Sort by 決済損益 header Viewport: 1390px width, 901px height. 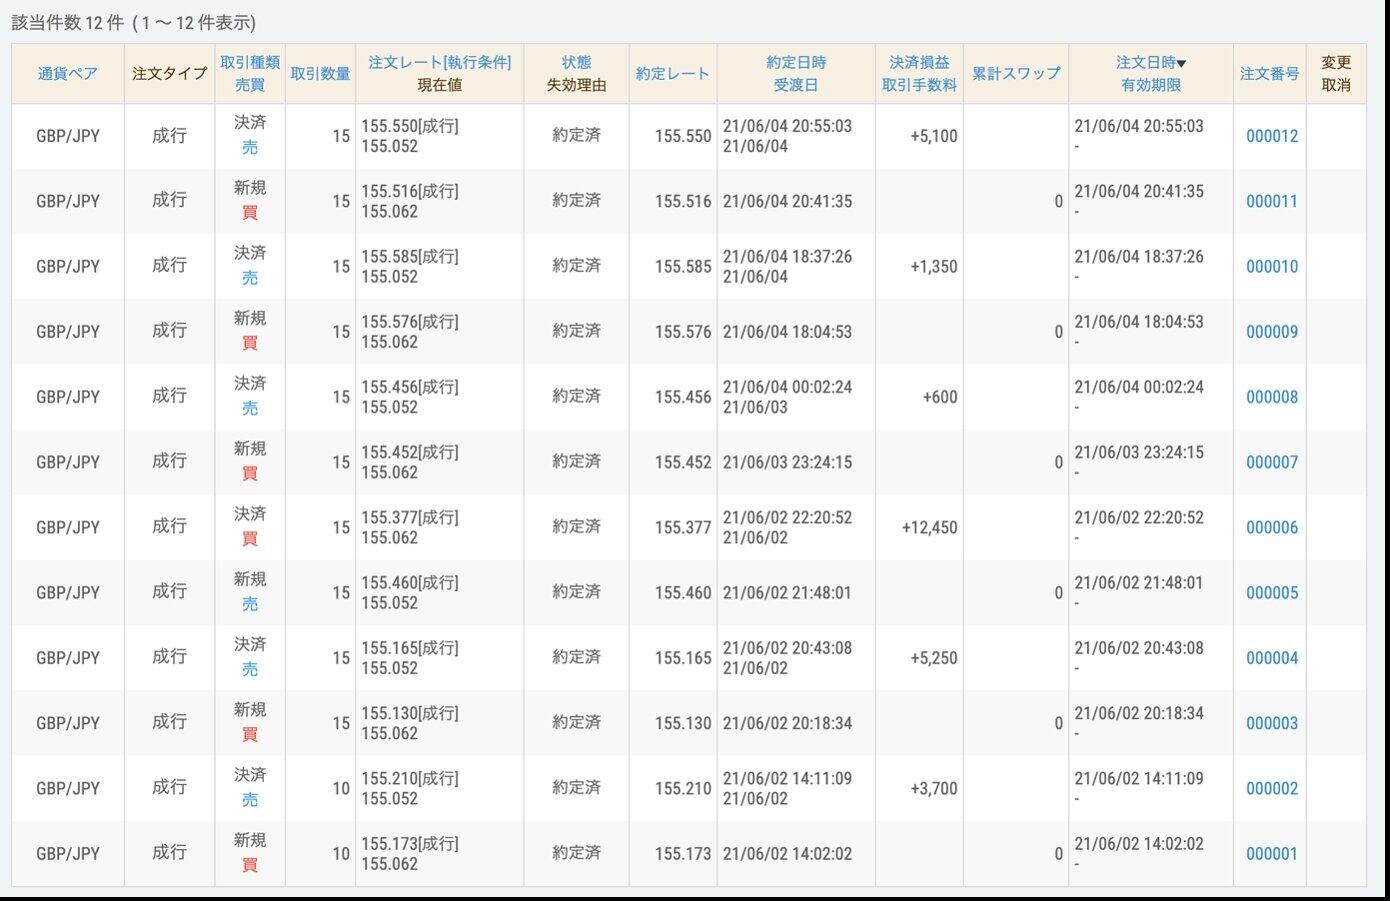[x=918, y=62]
